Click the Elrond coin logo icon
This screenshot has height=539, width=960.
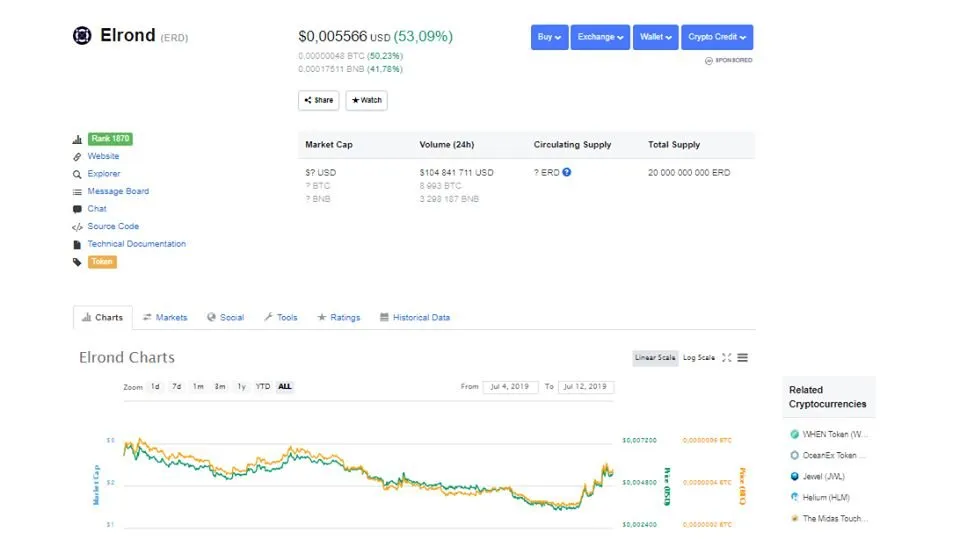(82, 36)
